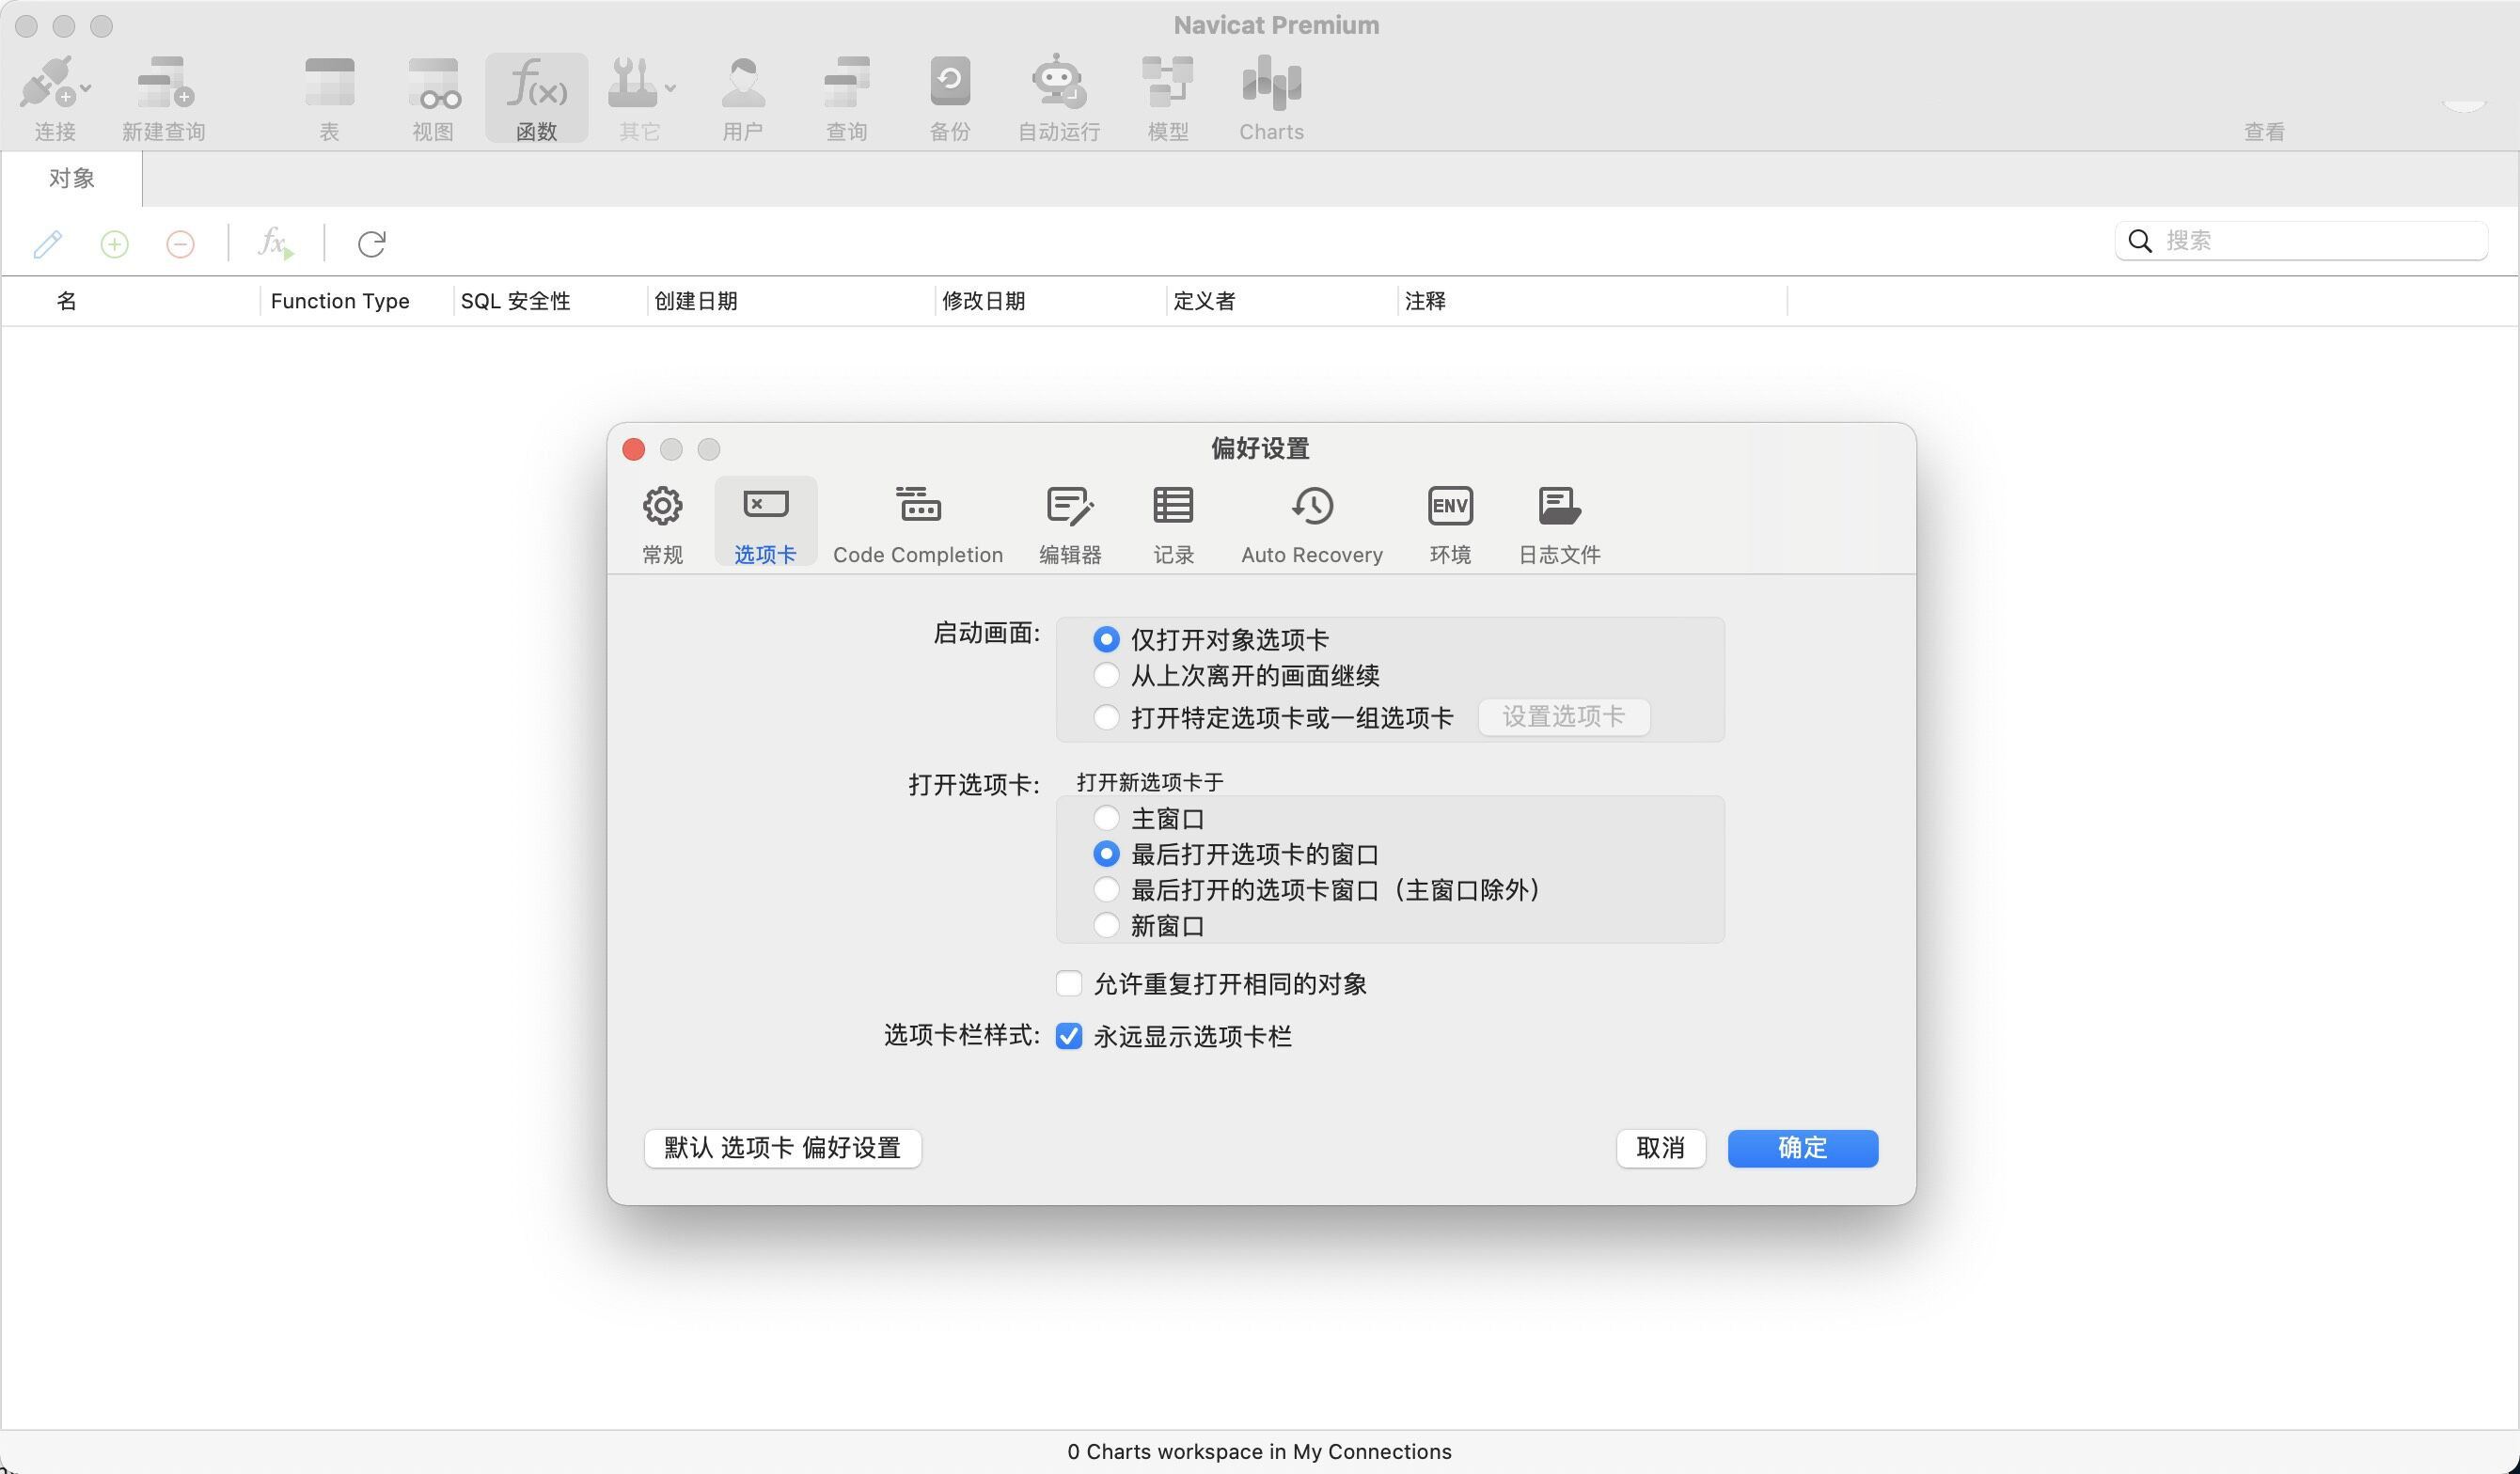Click status text 0 Charts workspace in My Connections
The width and height of the screenshot is (2520, 1474).
(1259, 1451)
